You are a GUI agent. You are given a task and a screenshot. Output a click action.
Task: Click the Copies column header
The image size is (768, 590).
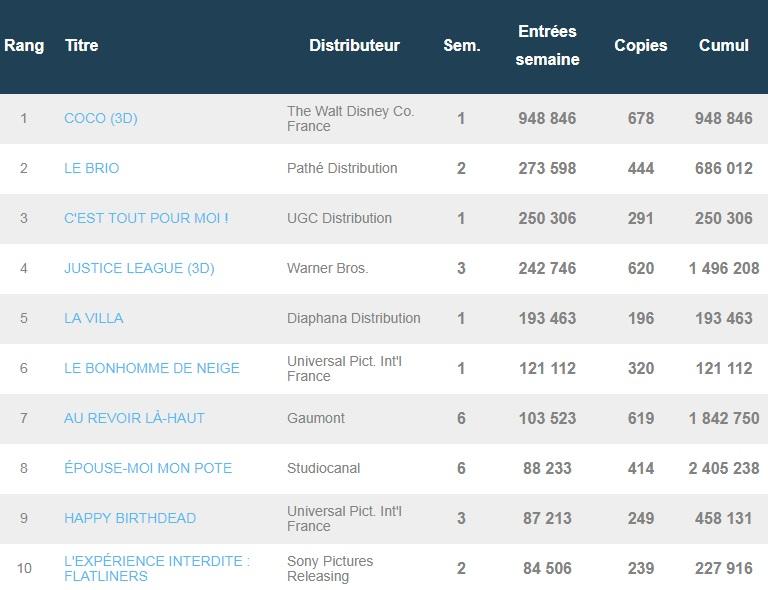pos(640,45)
